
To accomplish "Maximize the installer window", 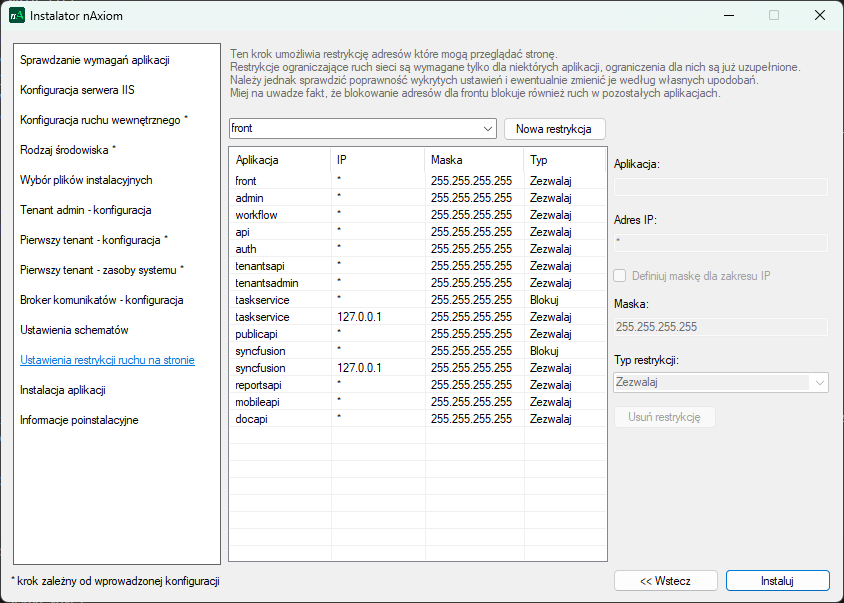I will [773, 16].
